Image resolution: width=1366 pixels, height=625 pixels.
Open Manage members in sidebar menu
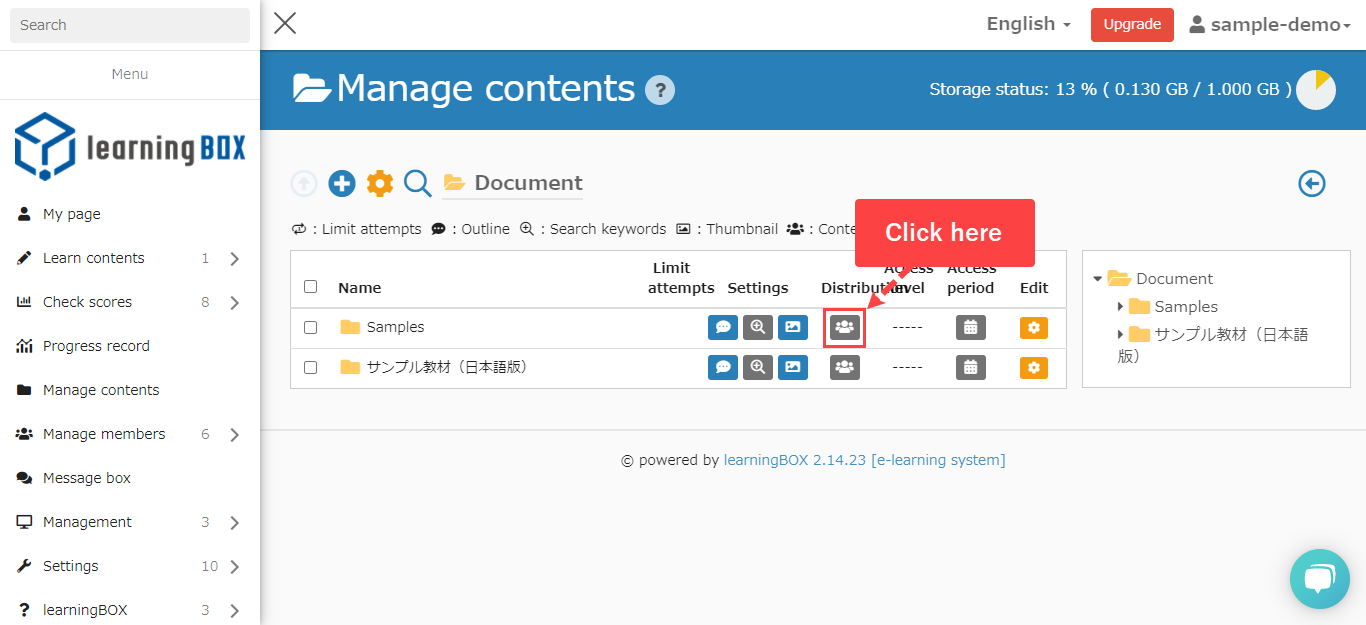pyautogui.click(x=104, y=434)
